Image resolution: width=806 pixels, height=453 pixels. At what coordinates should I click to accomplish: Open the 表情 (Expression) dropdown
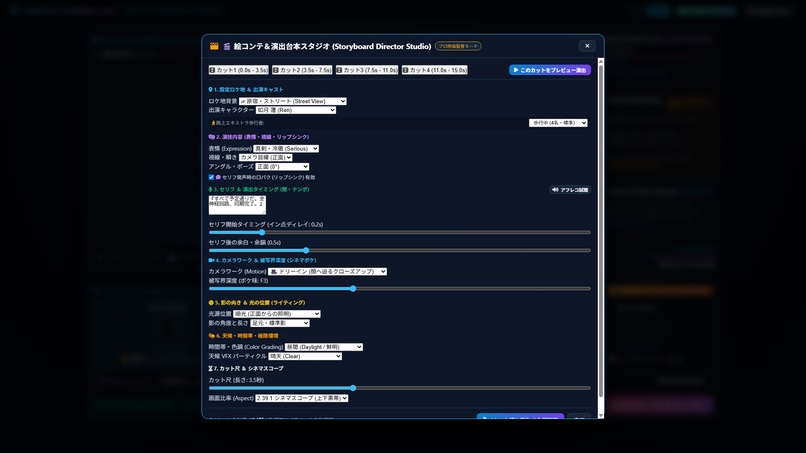tap(286, 149)
